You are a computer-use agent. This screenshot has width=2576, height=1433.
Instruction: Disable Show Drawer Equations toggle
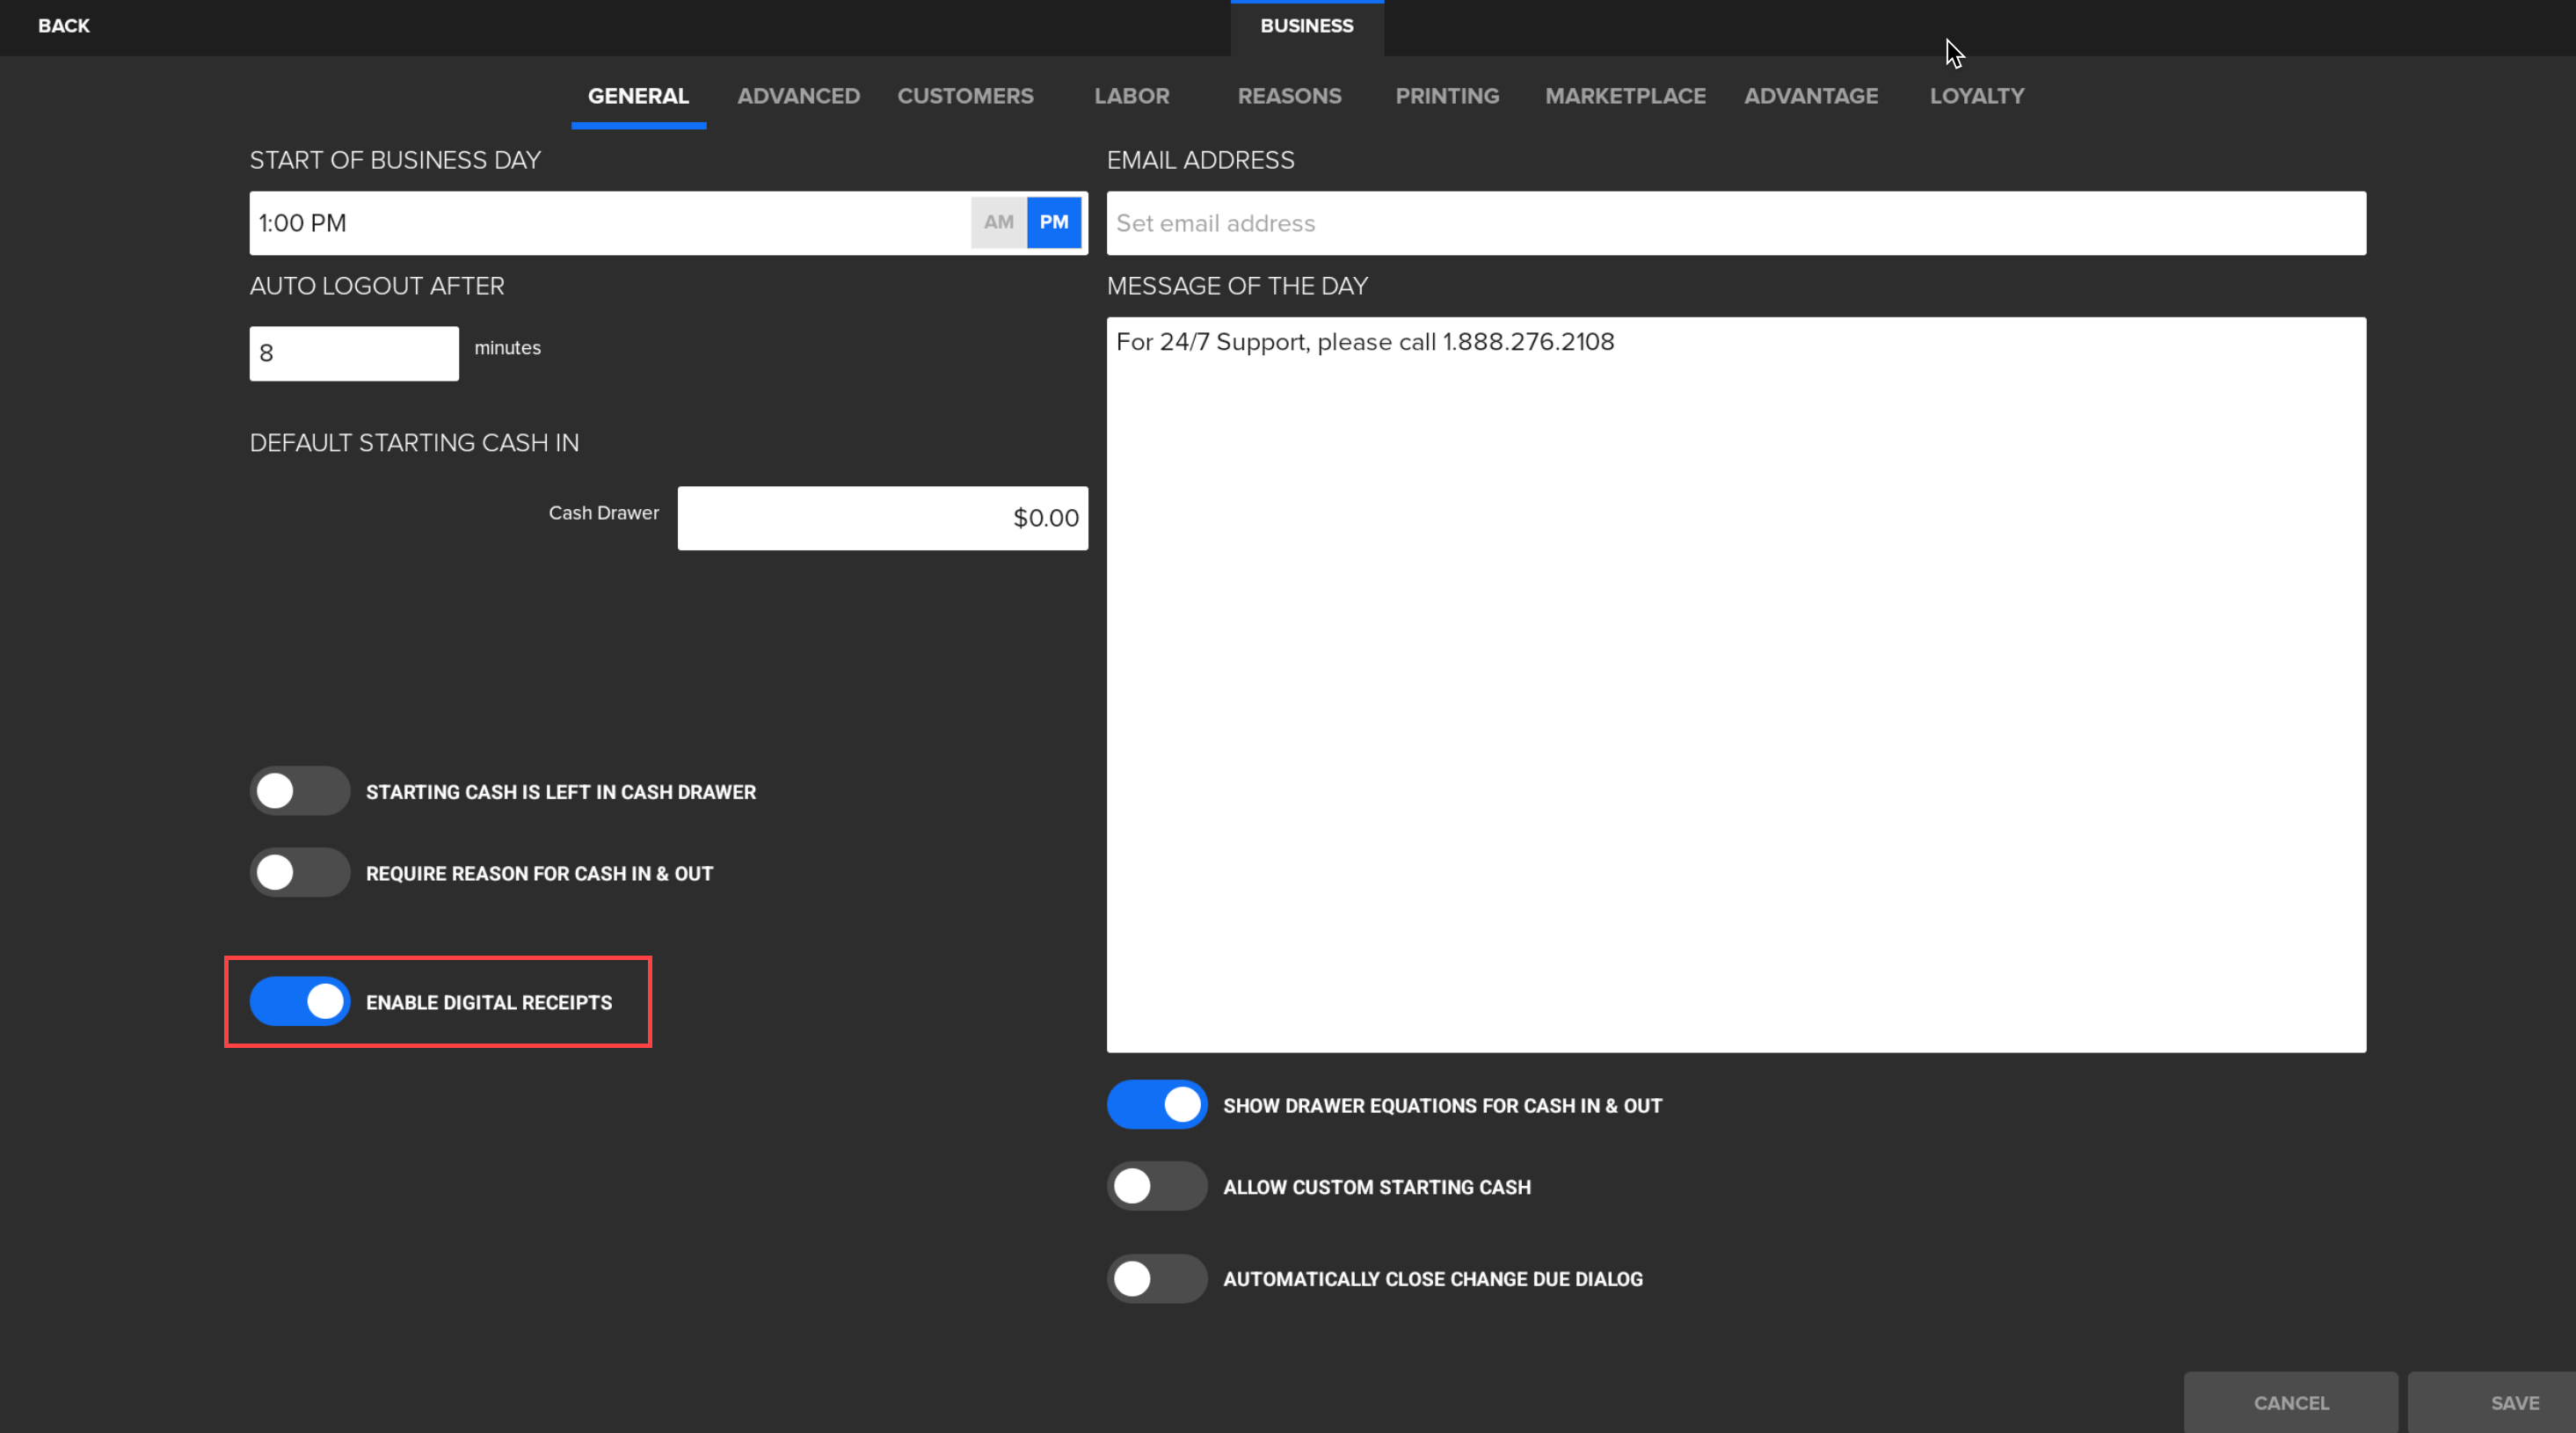point(1156,1105)
